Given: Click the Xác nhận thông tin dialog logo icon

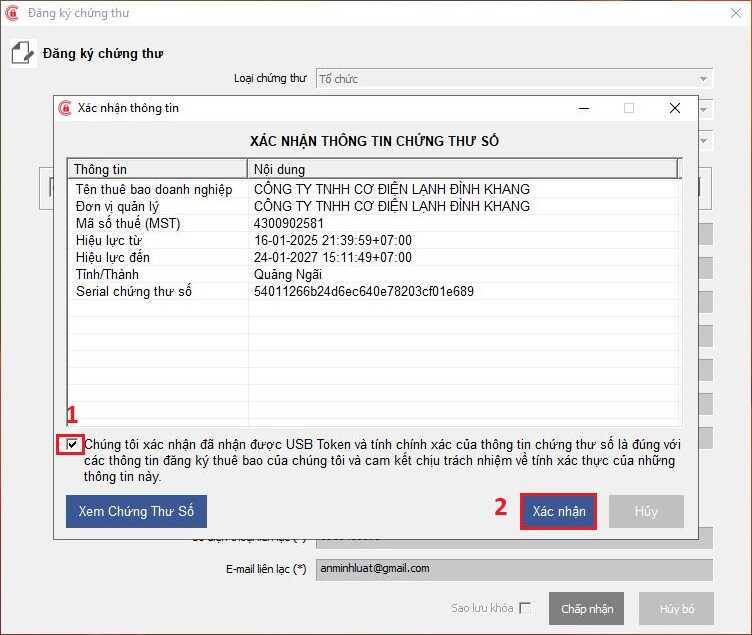Looking at the screenshot, I should [x=65, y=108].
